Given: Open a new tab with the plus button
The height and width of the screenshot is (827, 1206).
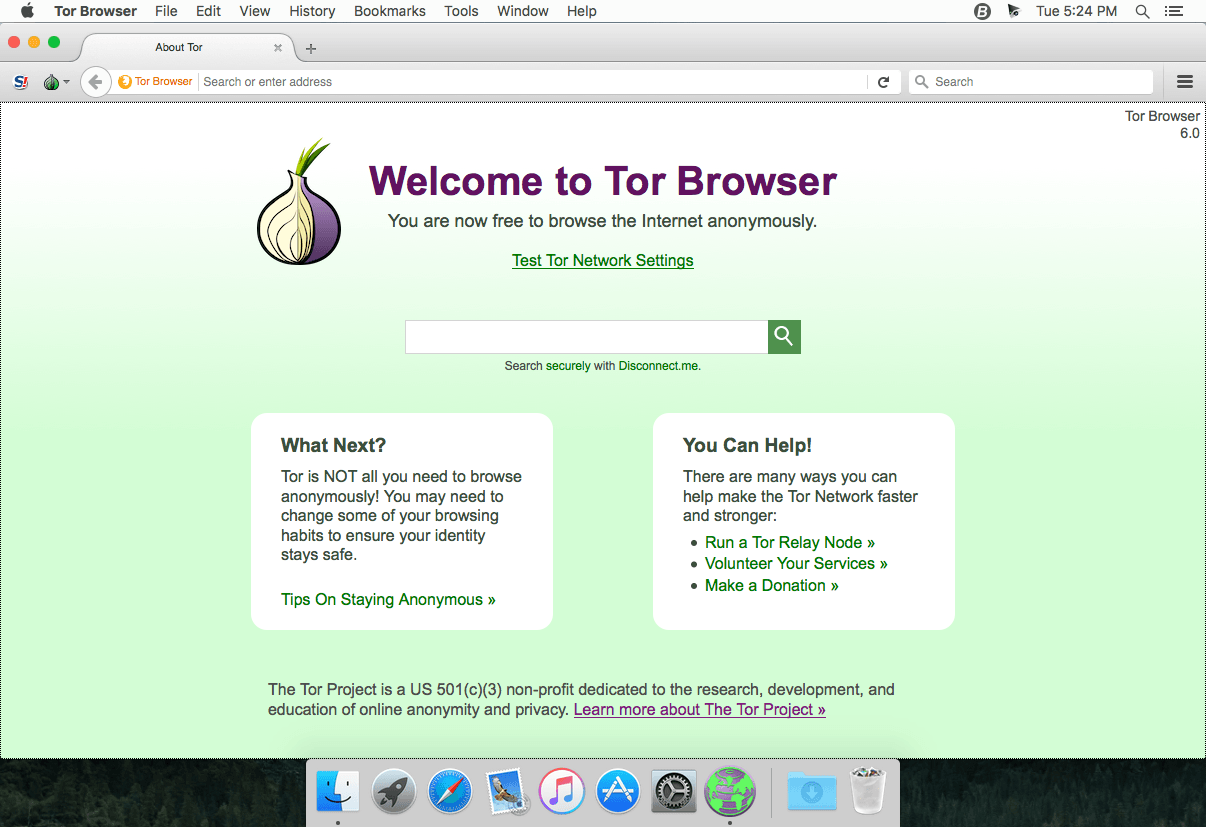Looking at the screenshot, I should pyautogui.click(x=311, y=48).
